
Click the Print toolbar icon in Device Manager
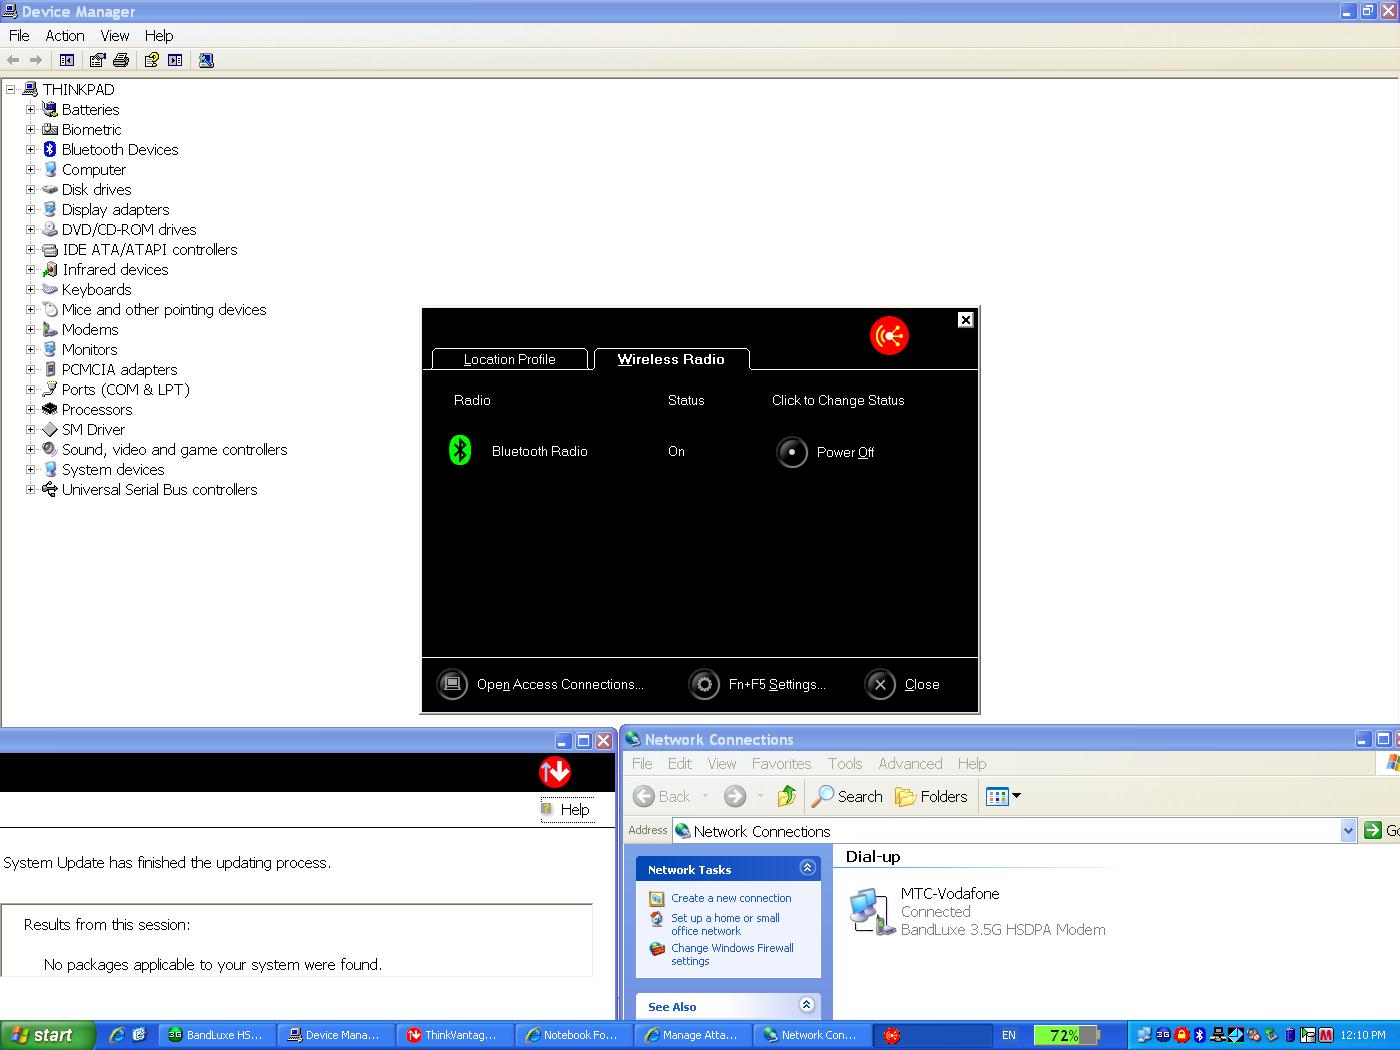point(121,60)
